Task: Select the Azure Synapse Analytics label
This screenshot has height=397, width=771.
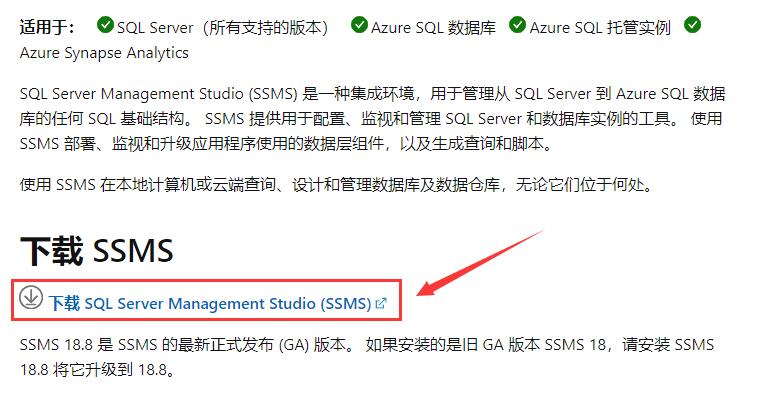Action: 104,53
